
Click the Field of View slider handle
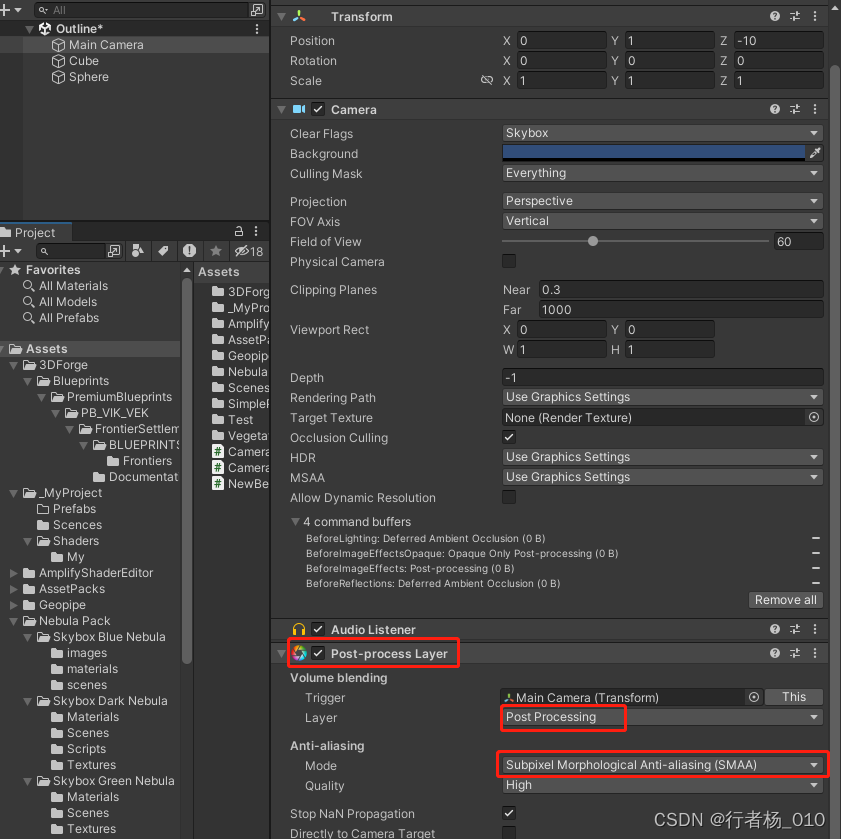click(x=593, y=241)
